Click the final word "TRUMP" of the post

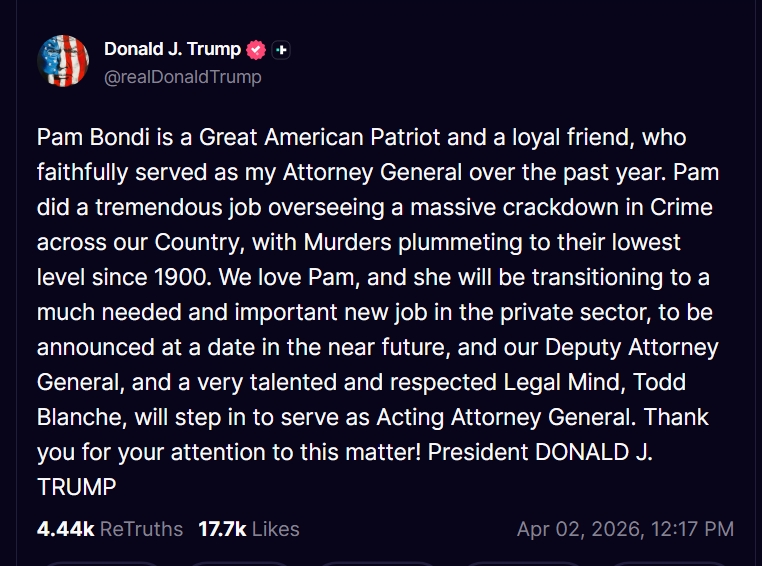click(77, 487)
